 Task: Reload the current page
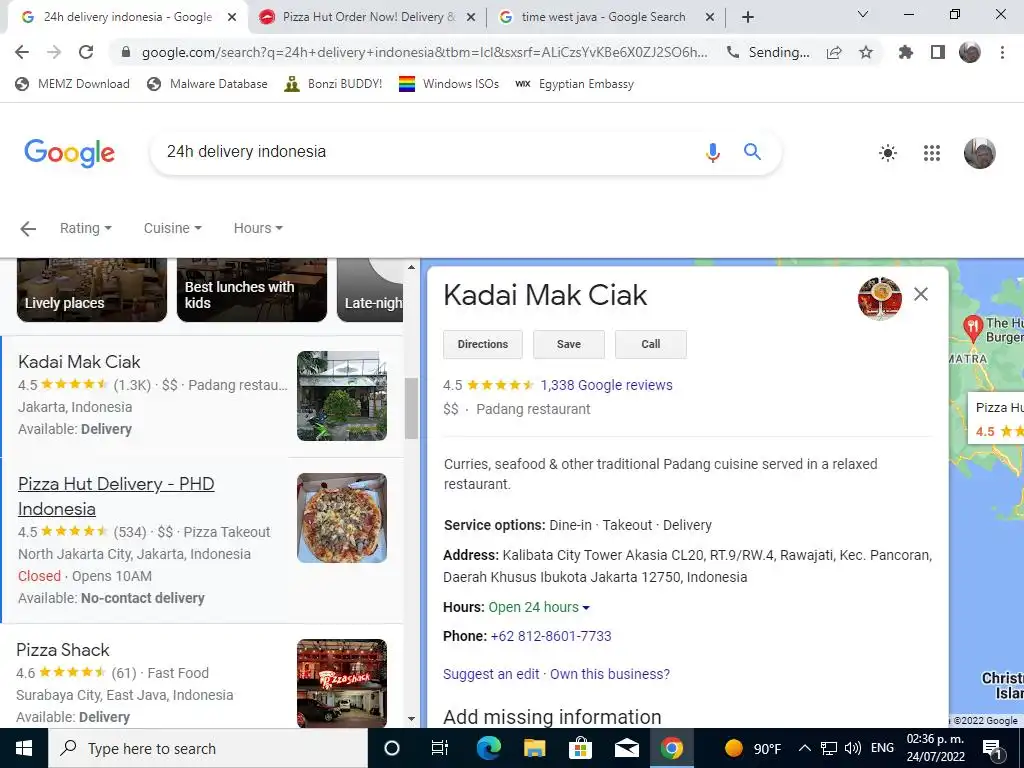pyautogui.click(x=86, y=52)
